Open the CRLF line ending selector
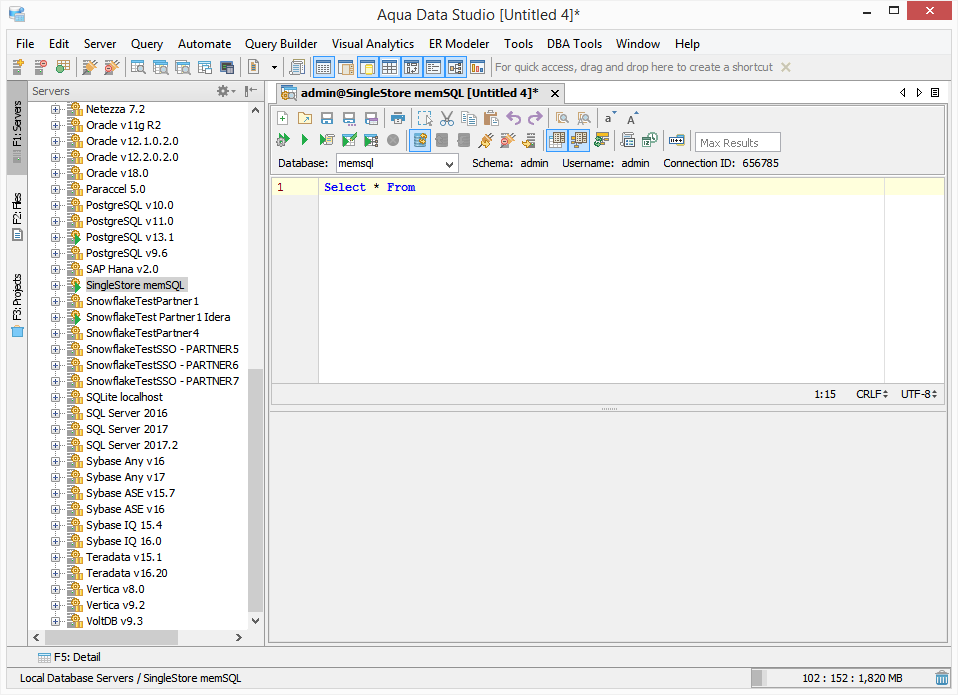958x695 pixels. pyautogui.click(x=872, y=395)
